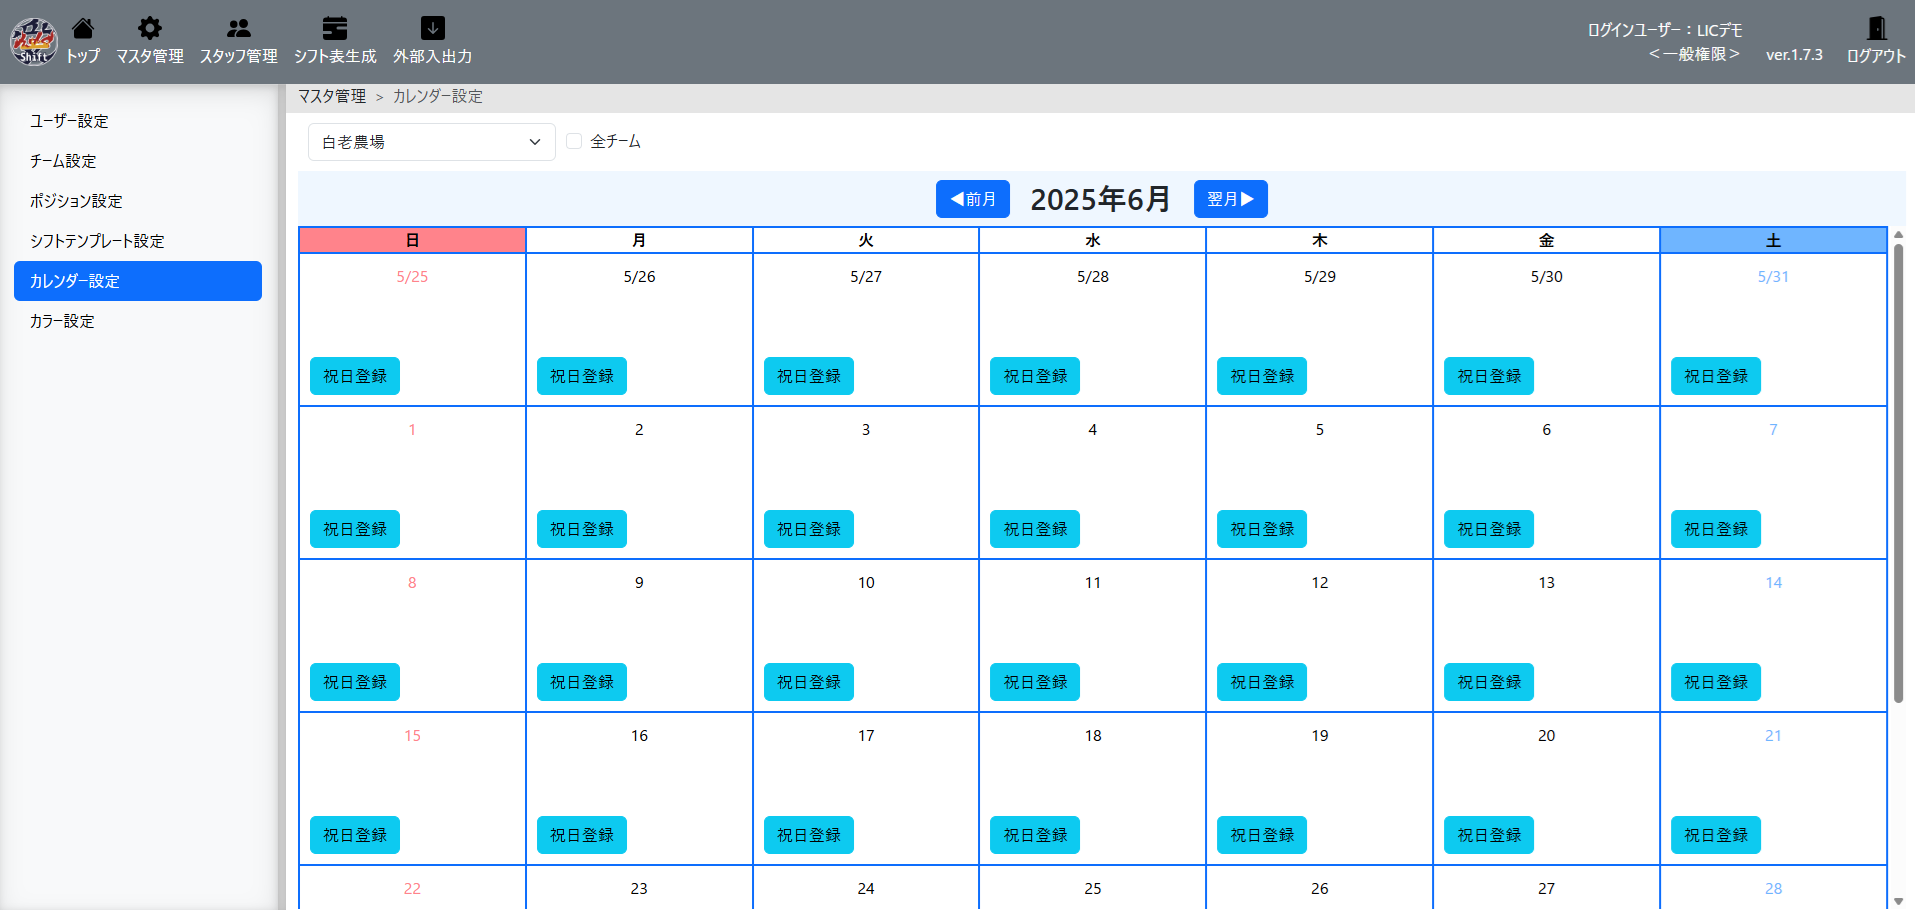This screenshot has height=910, width=1917.
Task: Click the scrollbar down arrow
Action: click(x=1898, y=901)
